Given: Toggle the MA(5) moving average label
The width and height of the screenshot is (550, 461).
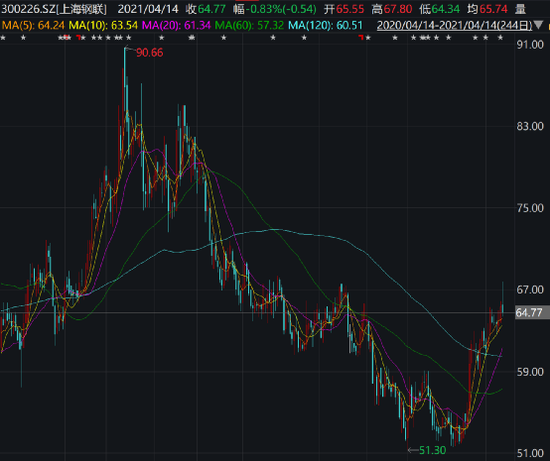Looking at the screenshot, I should [x=33, y=25].
